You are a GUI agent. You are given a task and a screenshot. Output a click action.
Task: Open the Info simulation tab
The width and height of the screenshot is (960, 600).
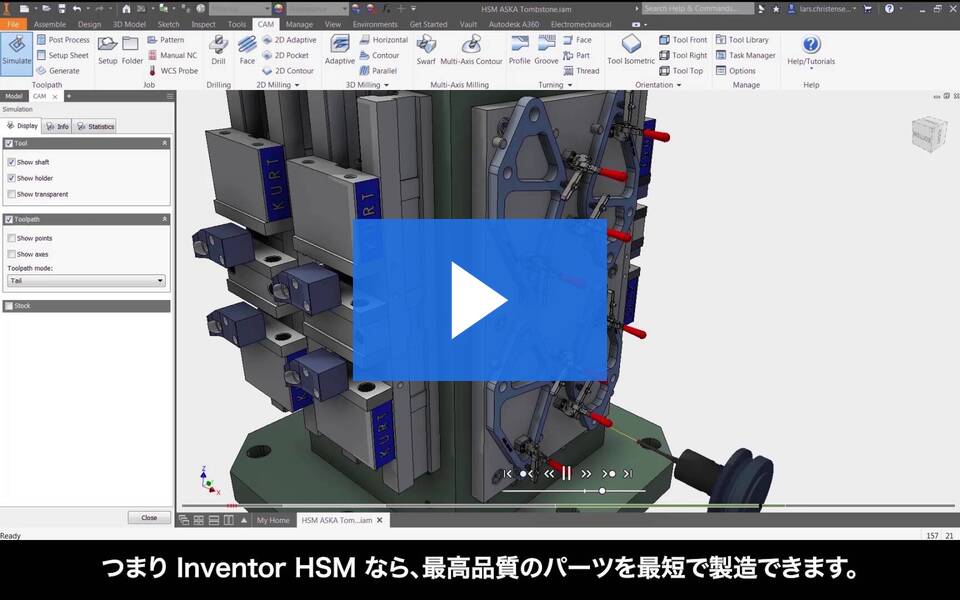[58, 127]
